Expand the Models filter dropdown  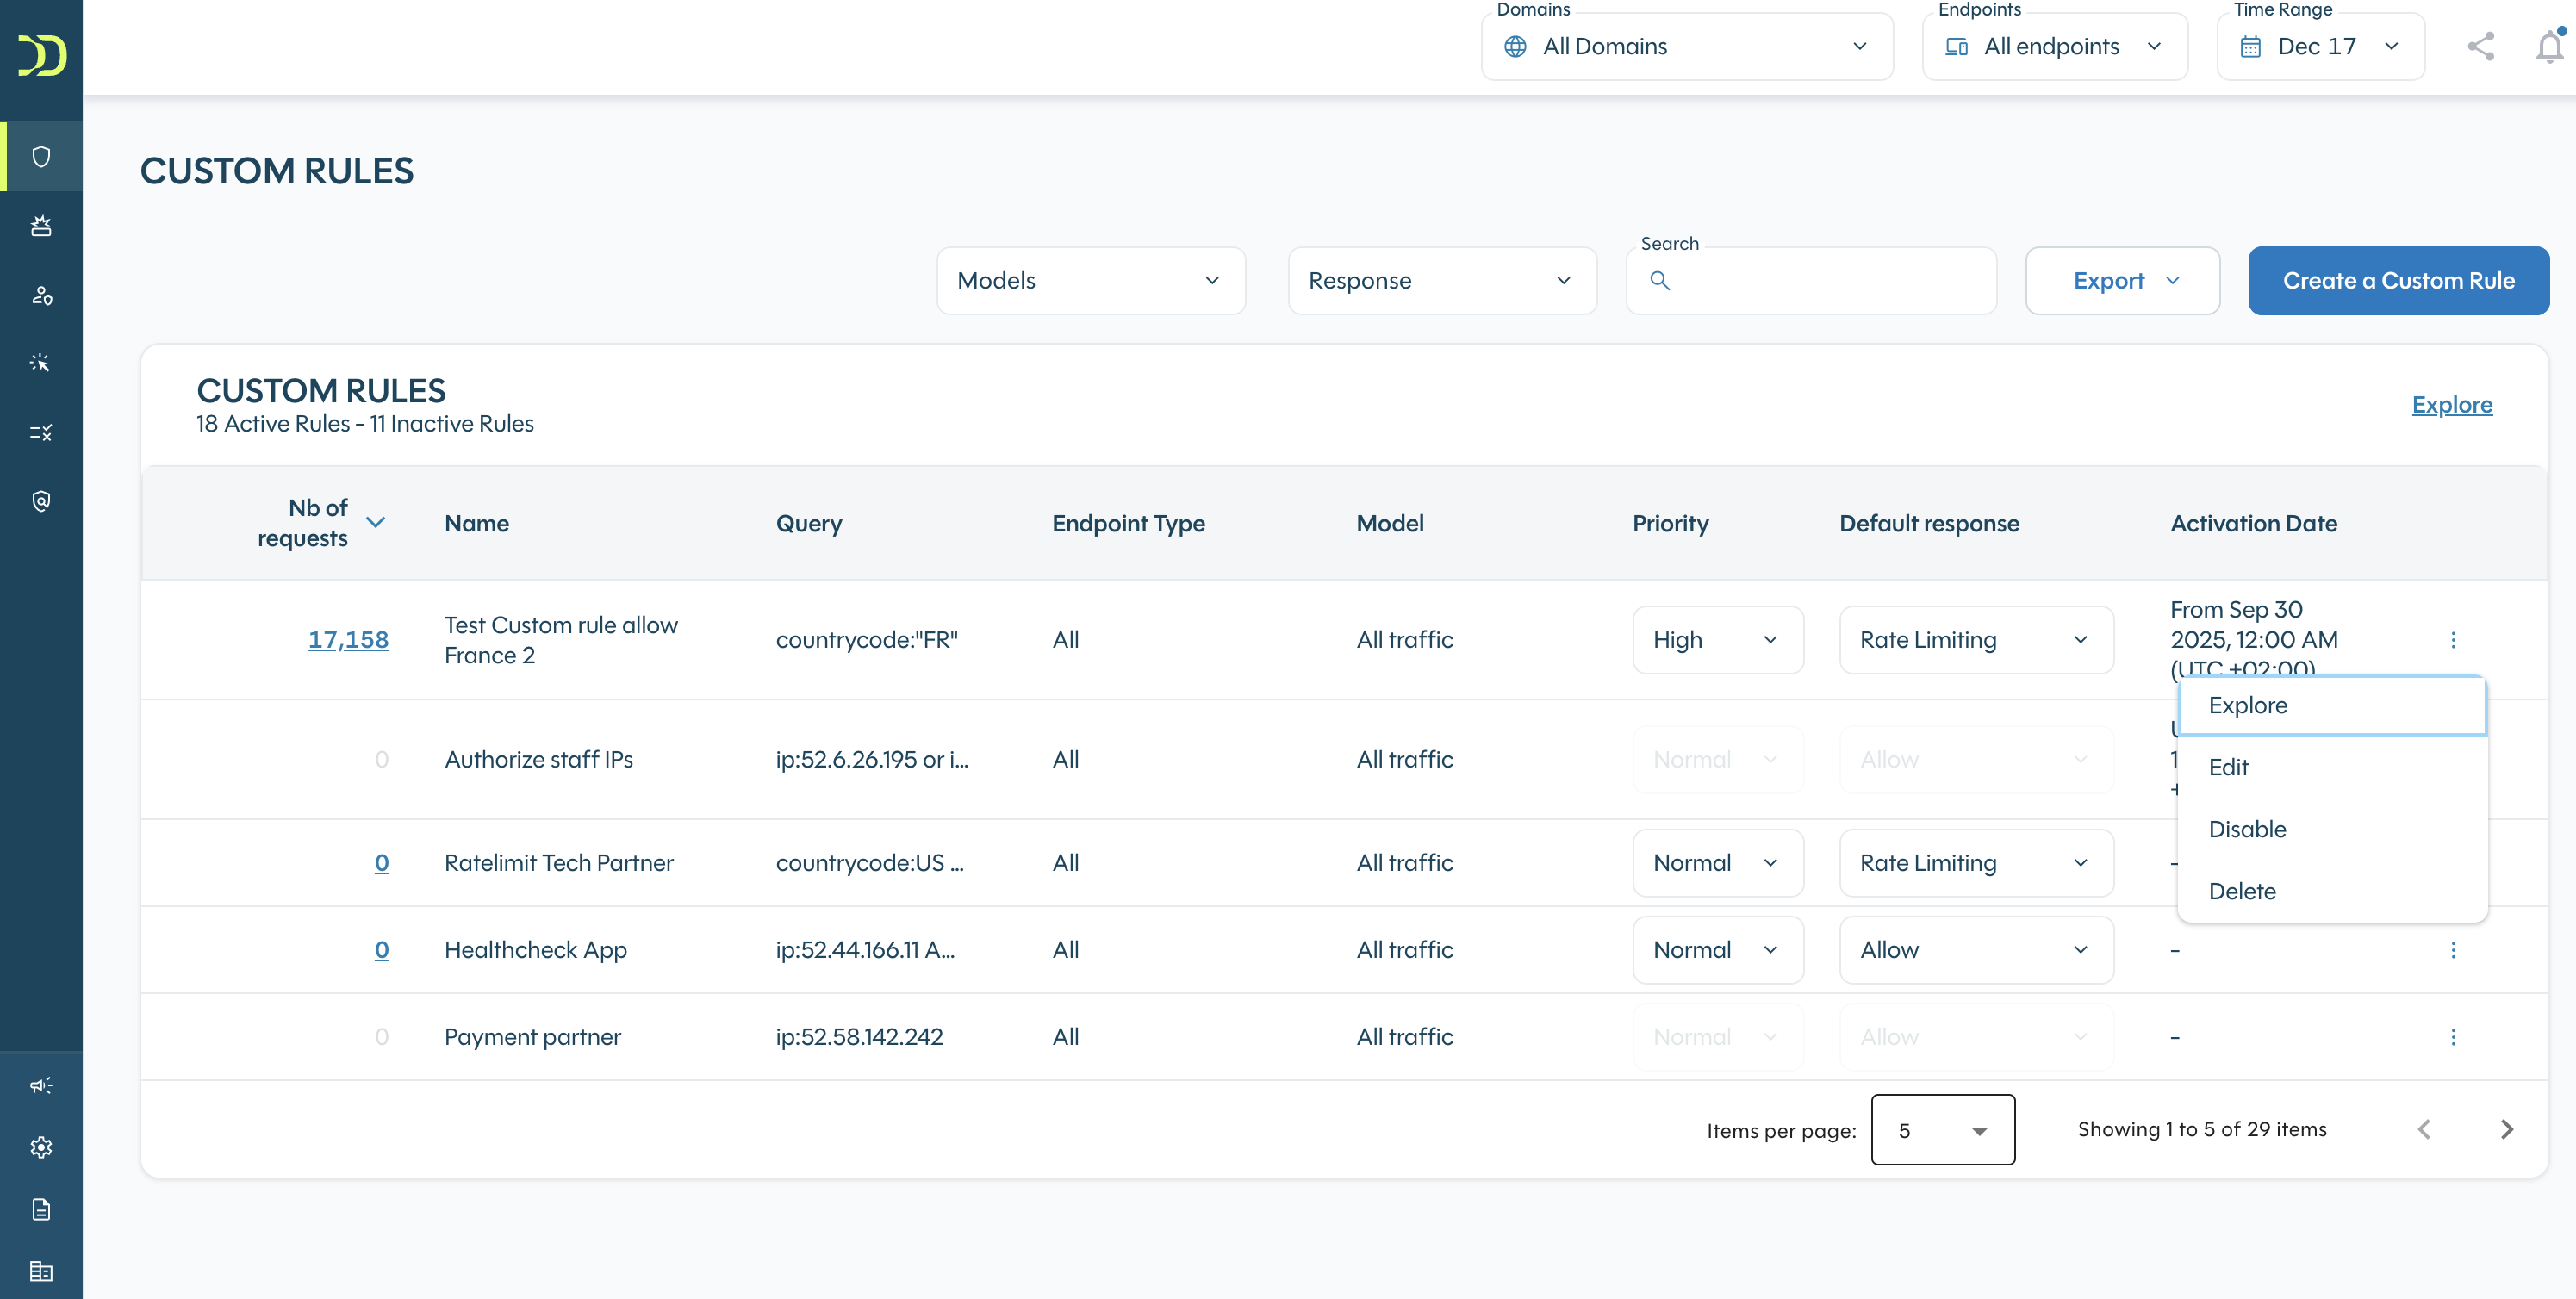[1090, 280]
